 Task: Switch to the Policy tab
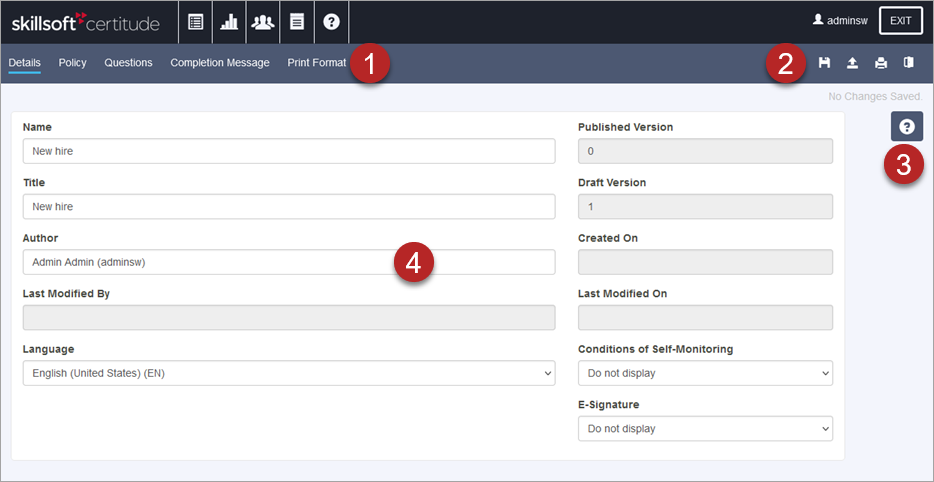point(72,63)
